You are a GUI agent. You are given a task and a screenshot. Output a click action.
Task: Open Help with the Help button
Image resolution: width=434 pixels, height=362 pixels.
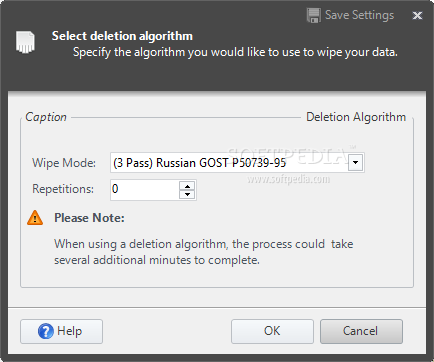point(61,331)
